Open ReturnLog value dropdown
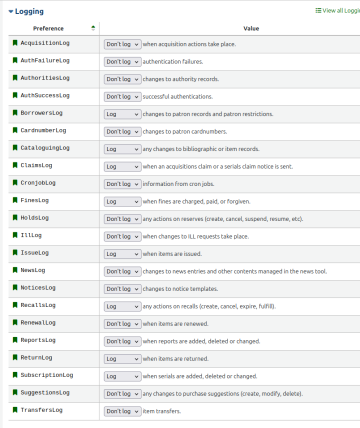360x428 pixels. point(122,359)
